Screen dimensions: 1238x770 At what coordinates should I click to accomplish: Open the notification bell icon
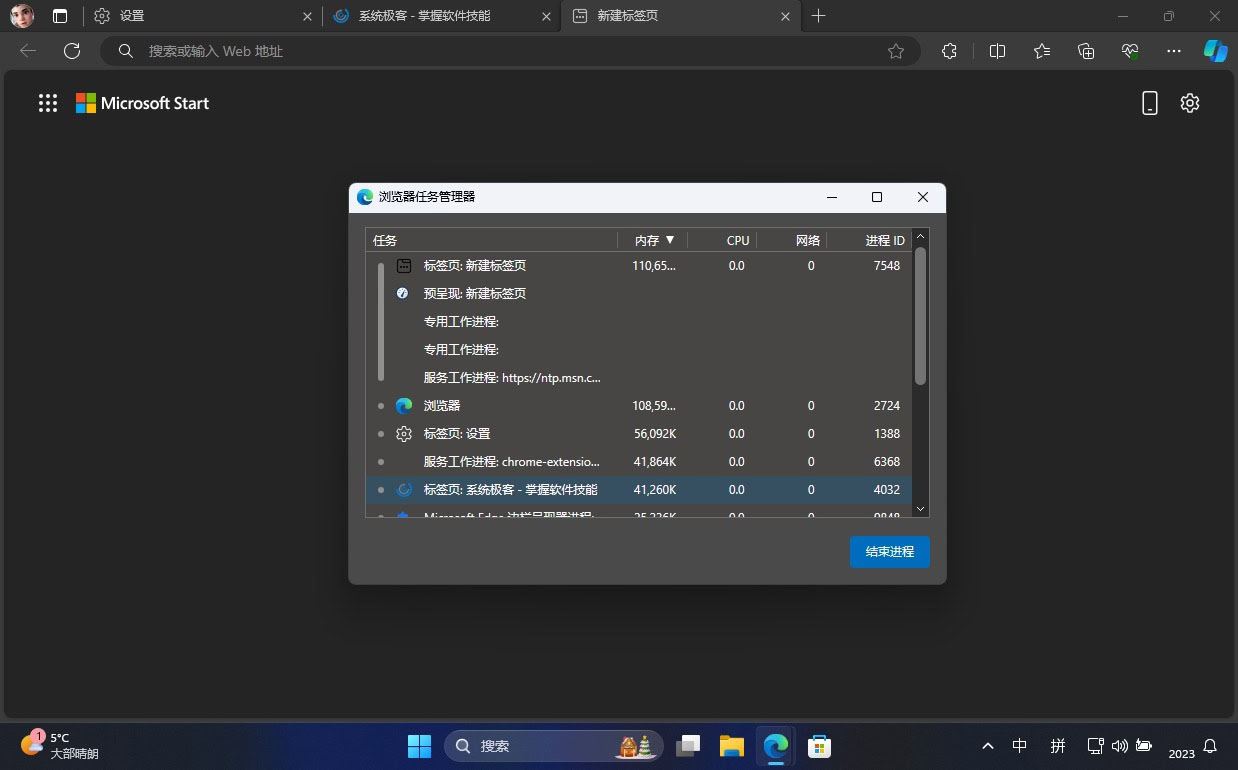(x=1210, y=746)
